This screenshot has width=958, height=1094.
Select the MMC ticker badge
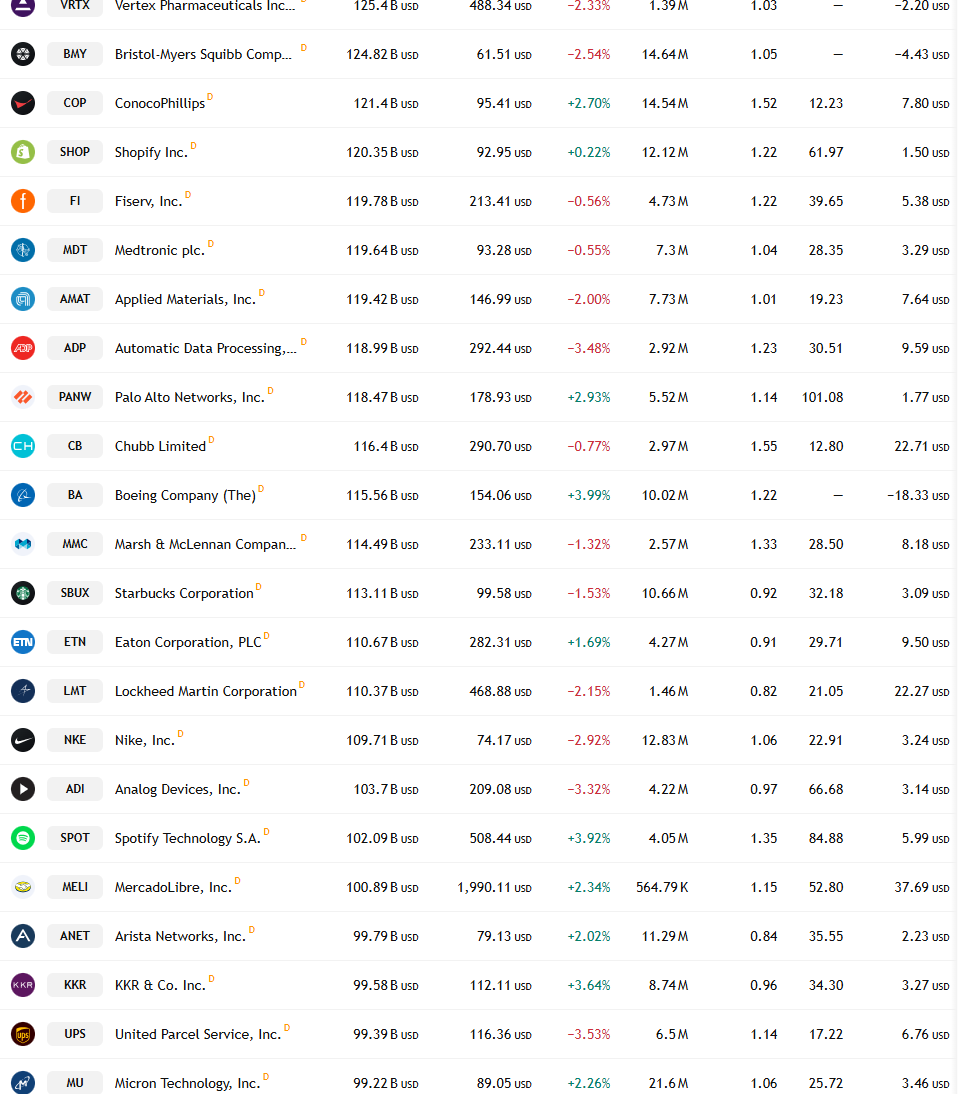point(75,544)
